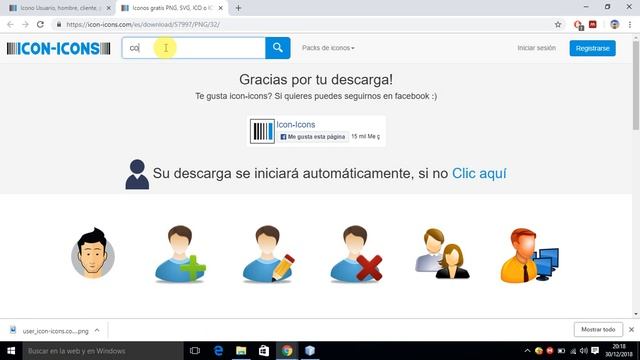Close the downloads bar

pyautogui.click(x=631, y=329)
